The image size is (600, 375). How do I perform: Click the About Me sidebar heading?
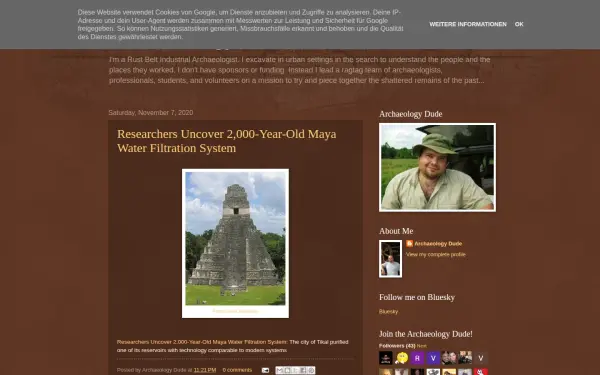(x=396, y=231)
